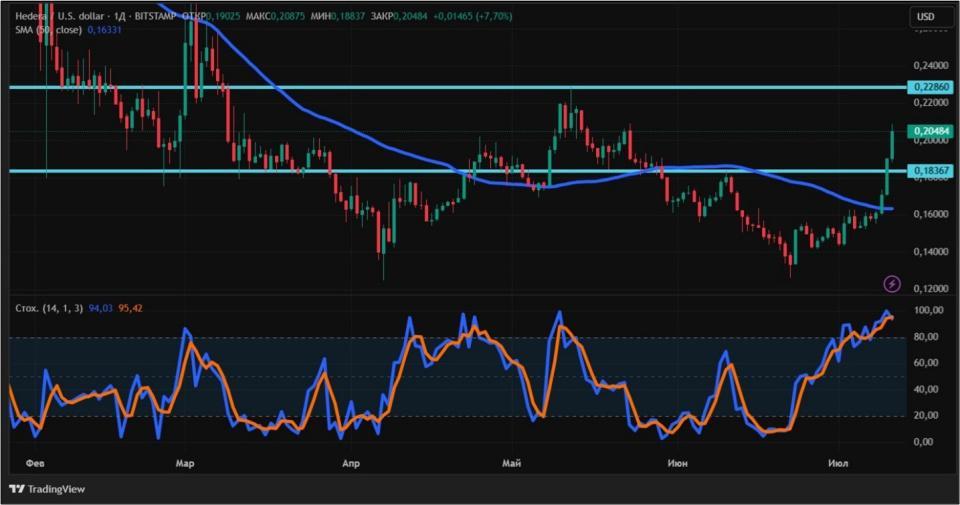This screenshot has width=960, height=505.
Task: Click the current price label 0,20484
Action: click(931, 131)
